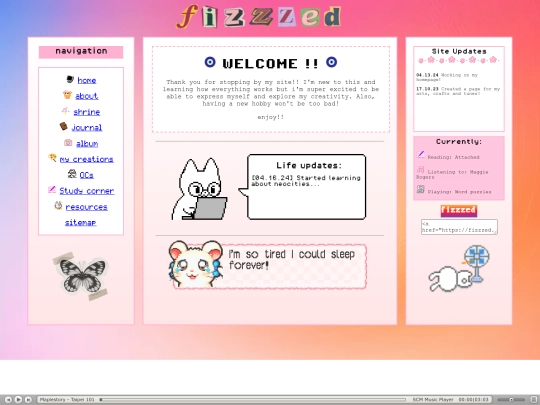
Task: Click the cat with laptop pixel image
Action: tap(199, 189)
